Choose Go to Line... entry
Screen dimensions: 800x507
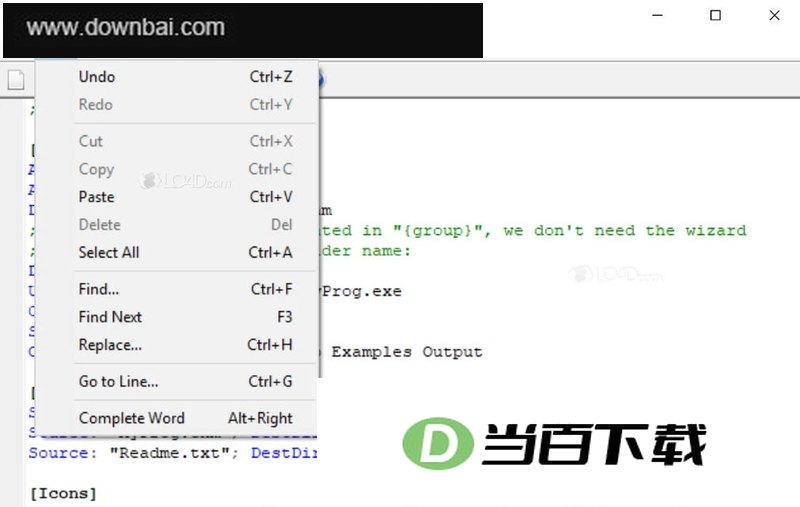point(186,382)
